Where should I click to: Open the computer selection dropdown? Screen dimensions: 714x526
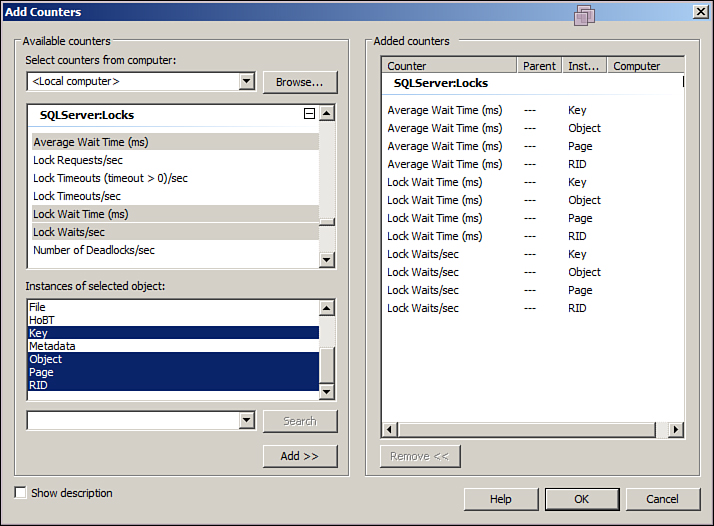247,81
